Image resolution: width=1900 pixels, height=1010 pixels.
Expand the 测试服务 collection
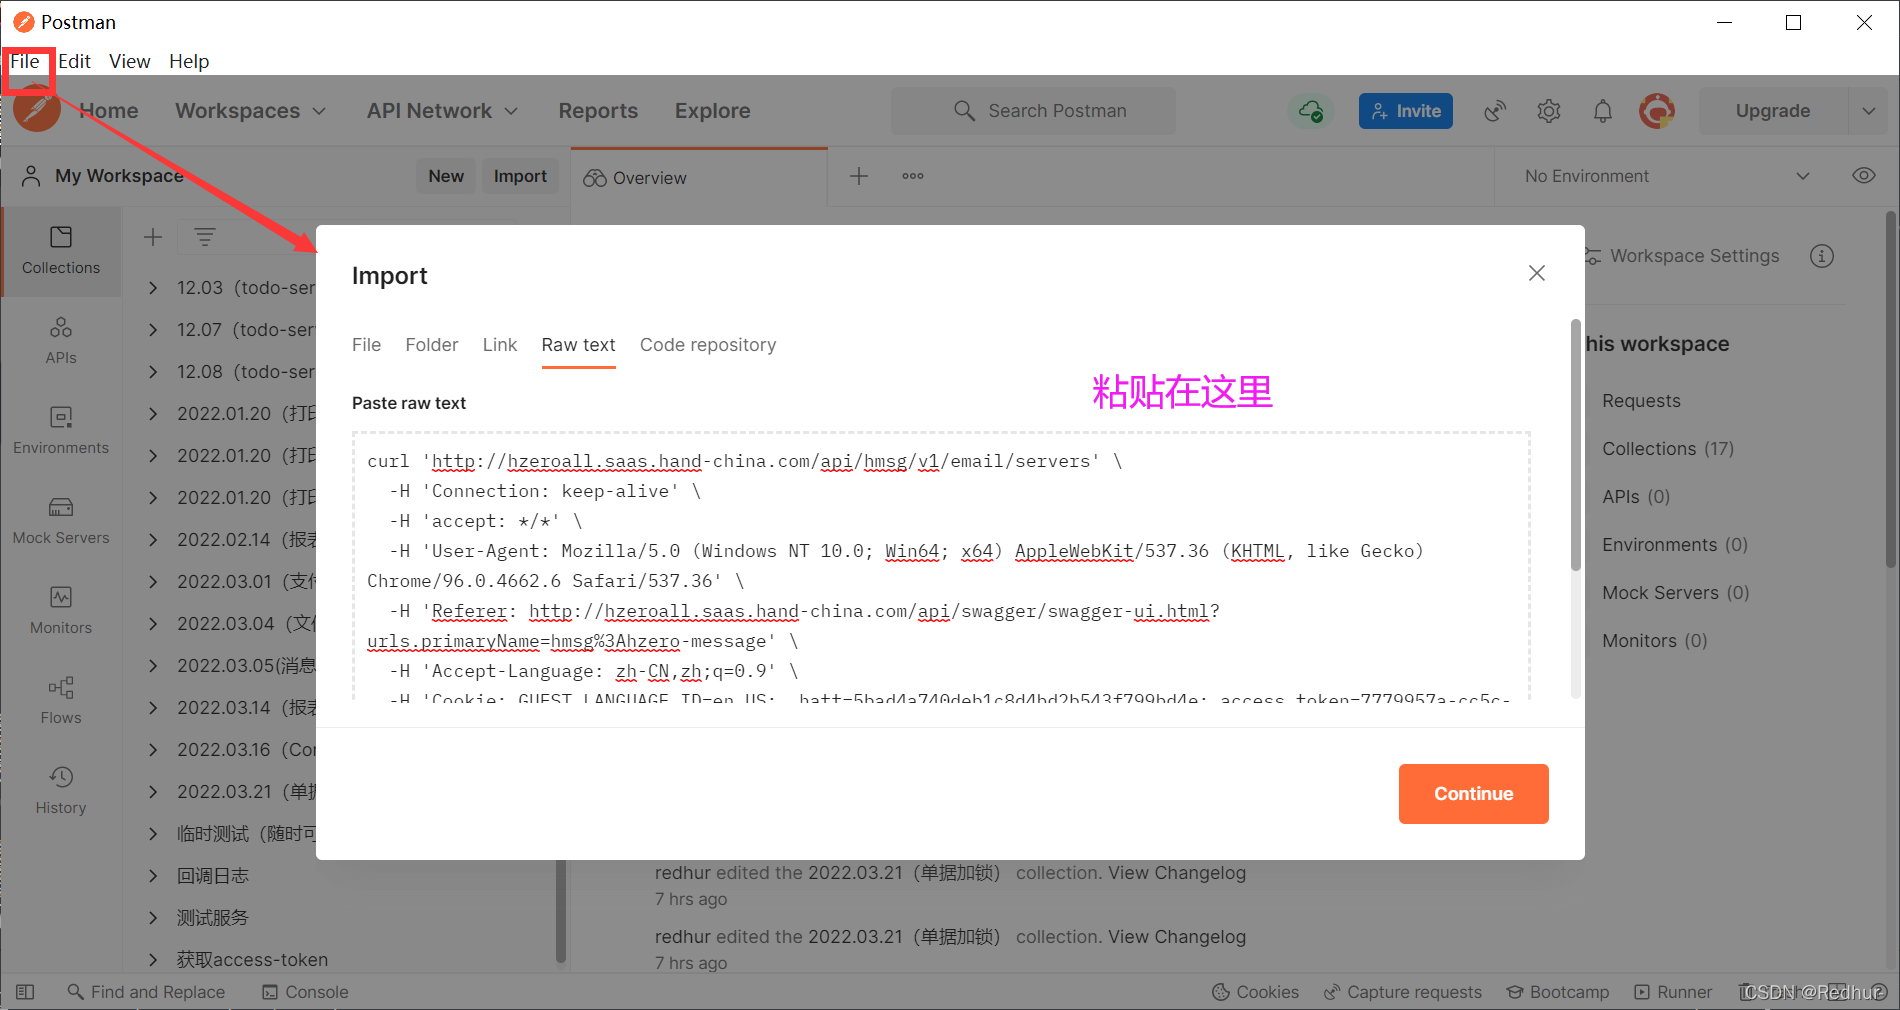tap(153, 918)
